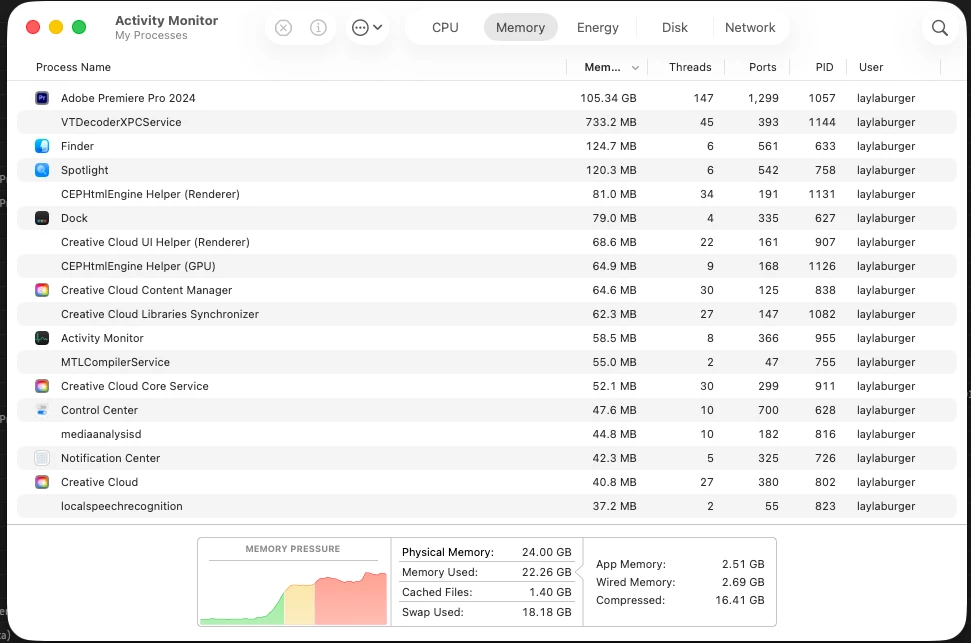The image size is (971, 643).
Task: Click PID 1057 cell
Action: 822,98
